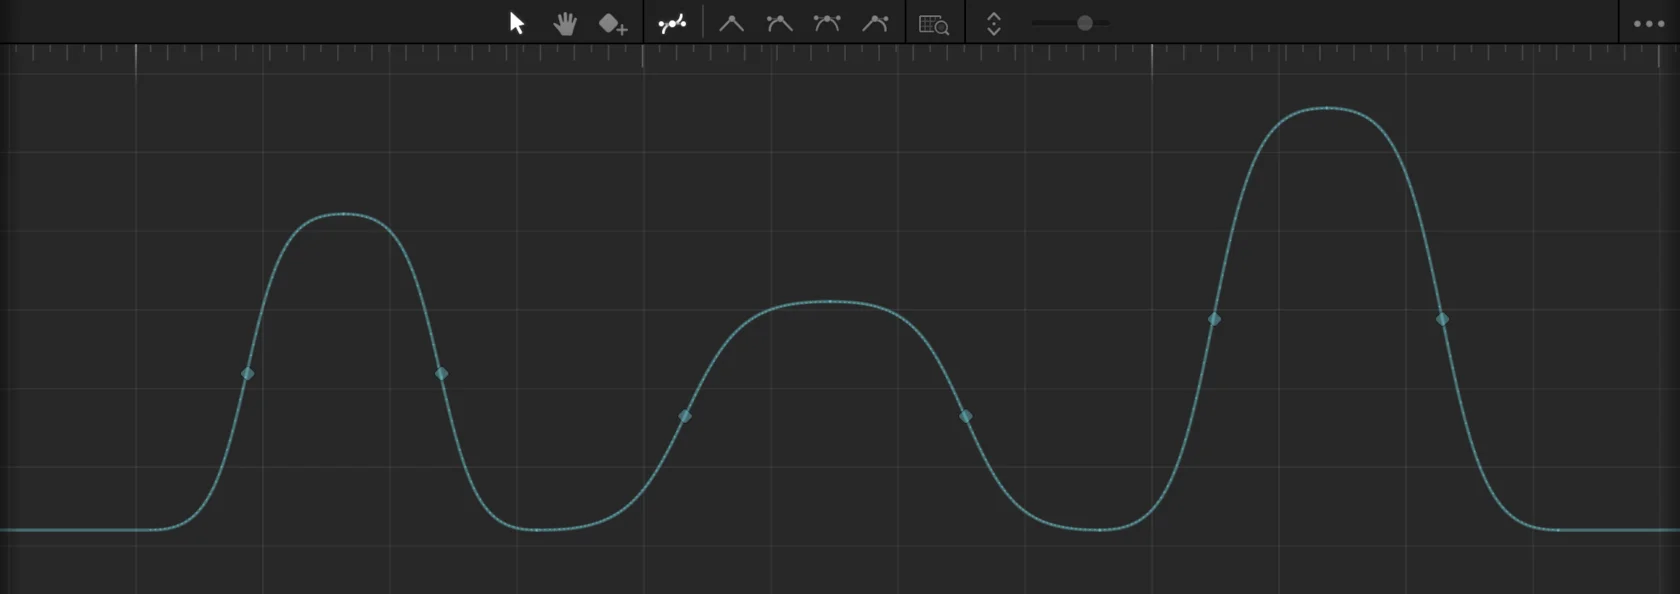
Task: Open the three-dots options menu
Action: (x=1649, y=23)
